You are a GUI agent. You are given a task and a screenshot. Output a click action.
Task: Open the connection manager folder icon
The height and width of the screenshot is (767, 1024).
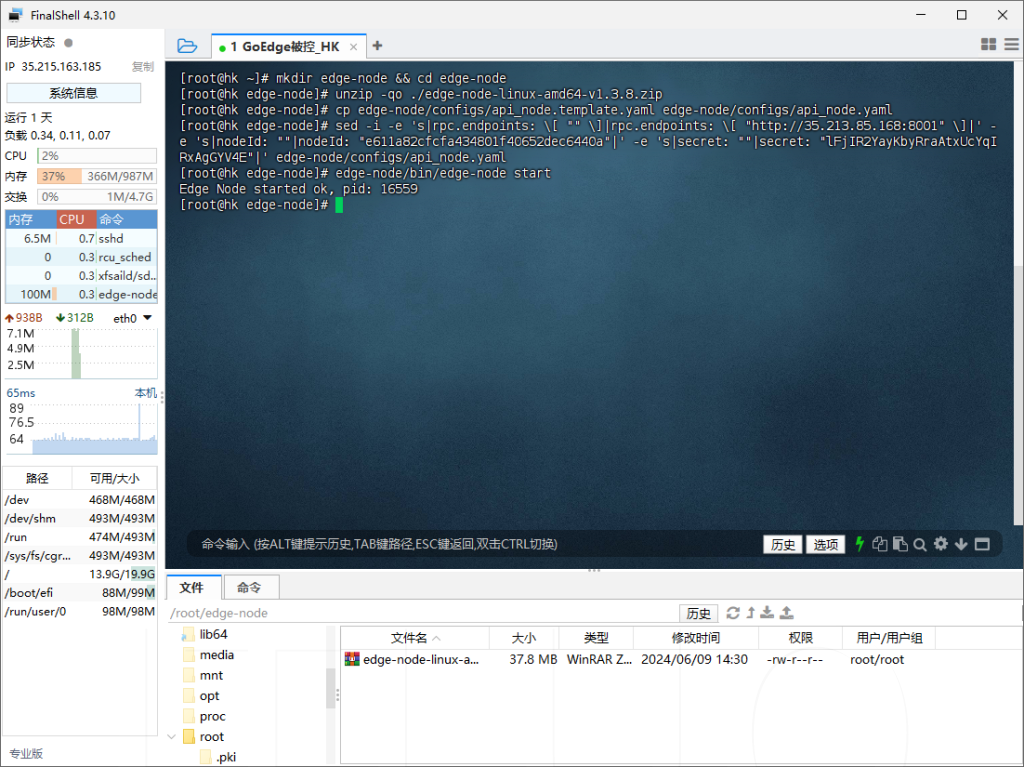point(187,46)
